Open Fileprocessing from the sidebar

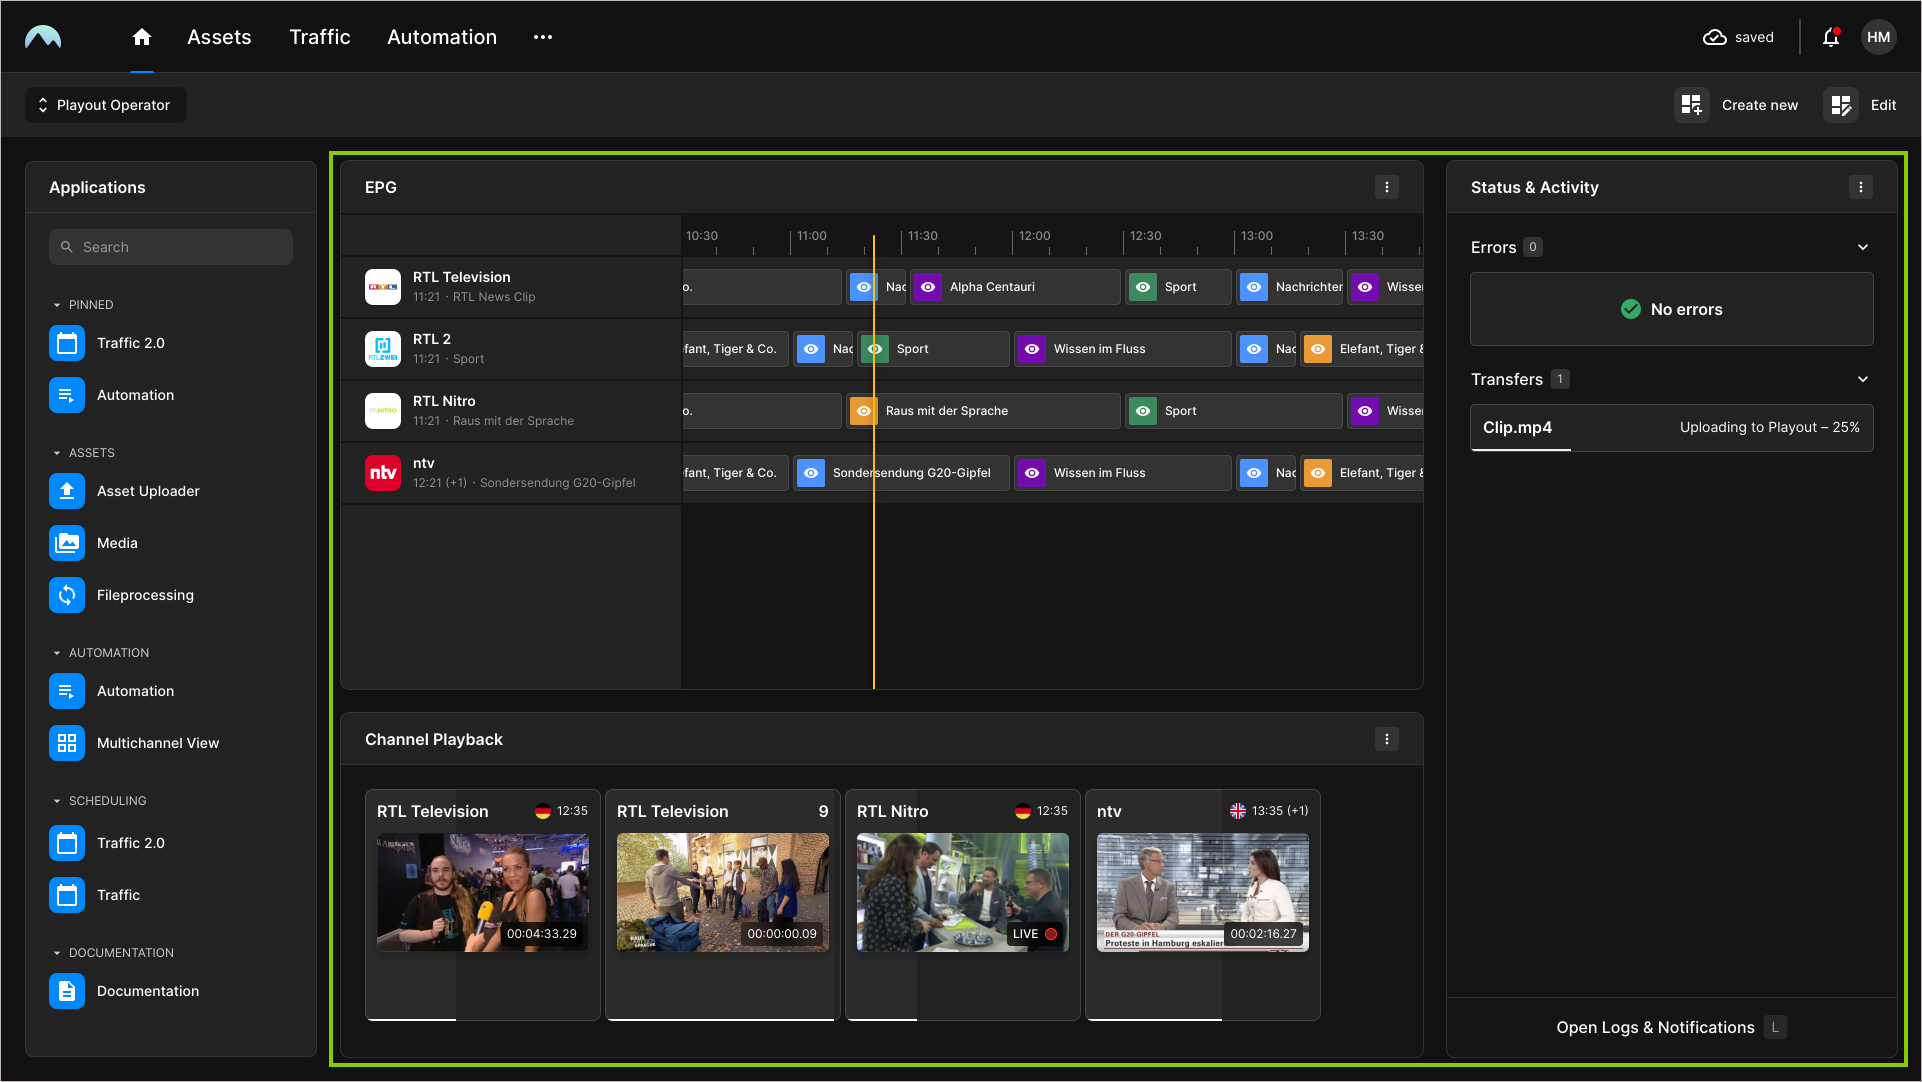coord(67,595)
